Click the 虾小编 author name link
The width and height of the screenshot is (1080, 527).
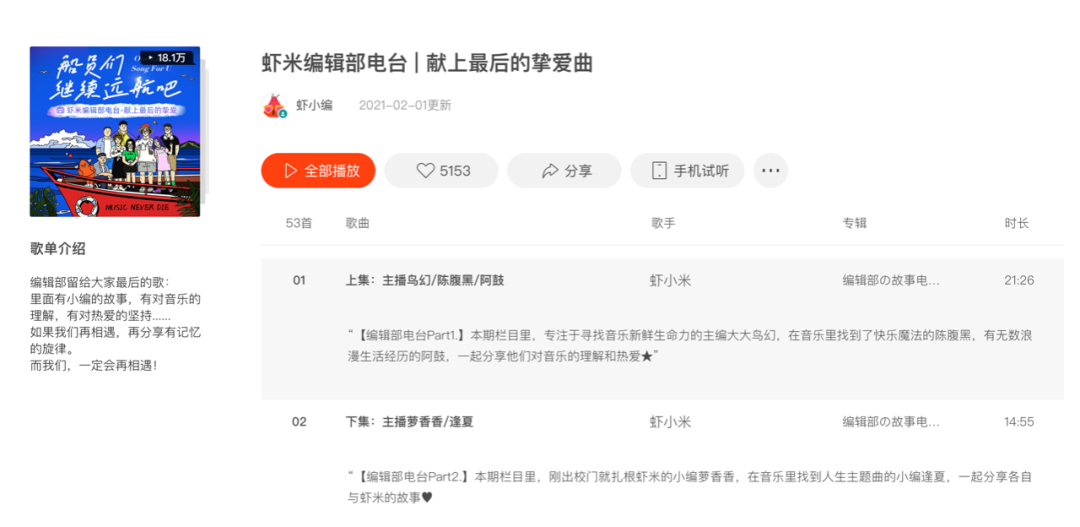click(x=314, y=105)
